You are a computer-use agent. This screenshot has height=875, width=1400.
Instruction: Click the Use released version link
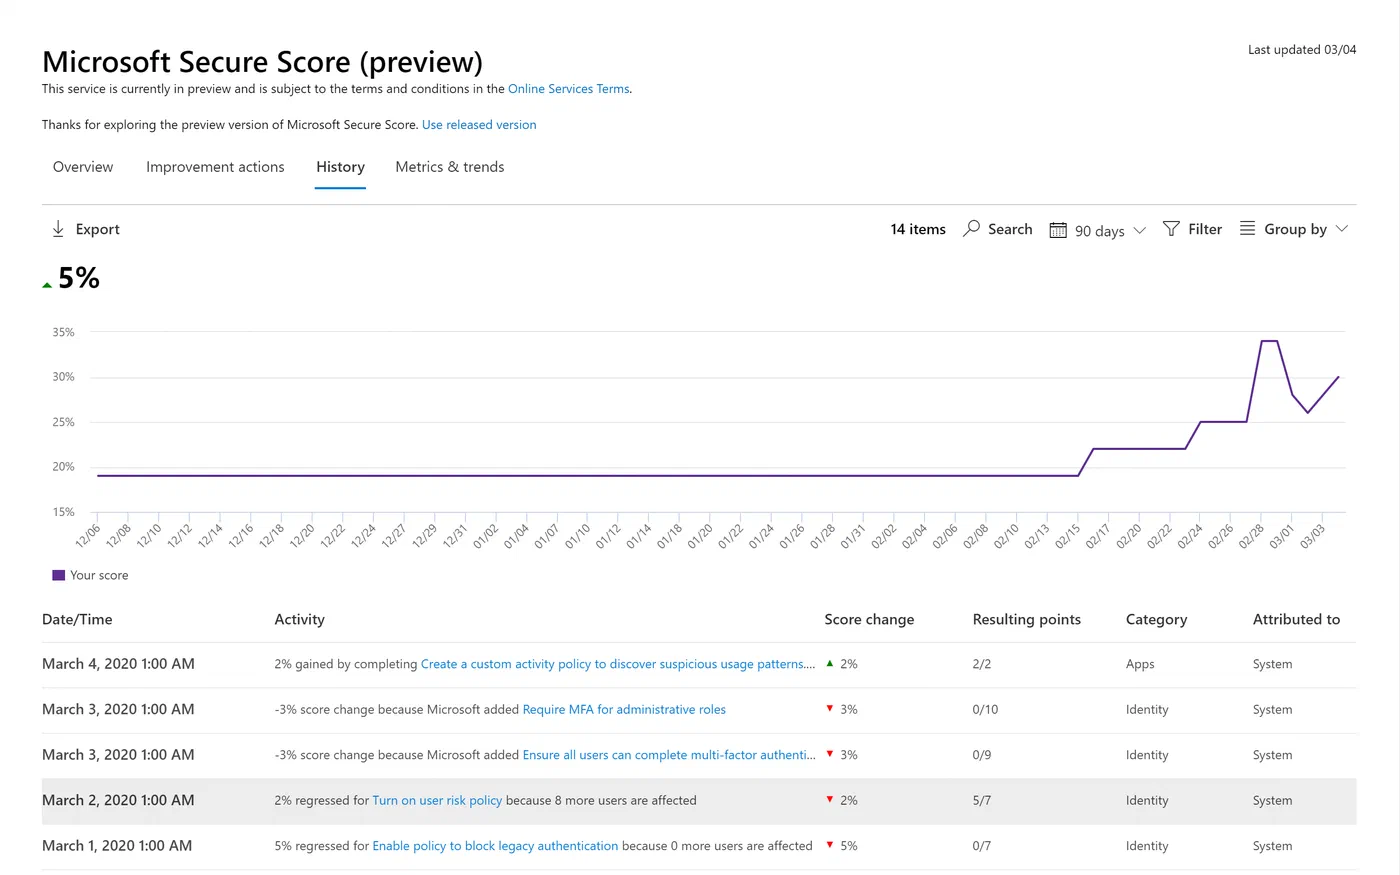(x=479, y=125)
